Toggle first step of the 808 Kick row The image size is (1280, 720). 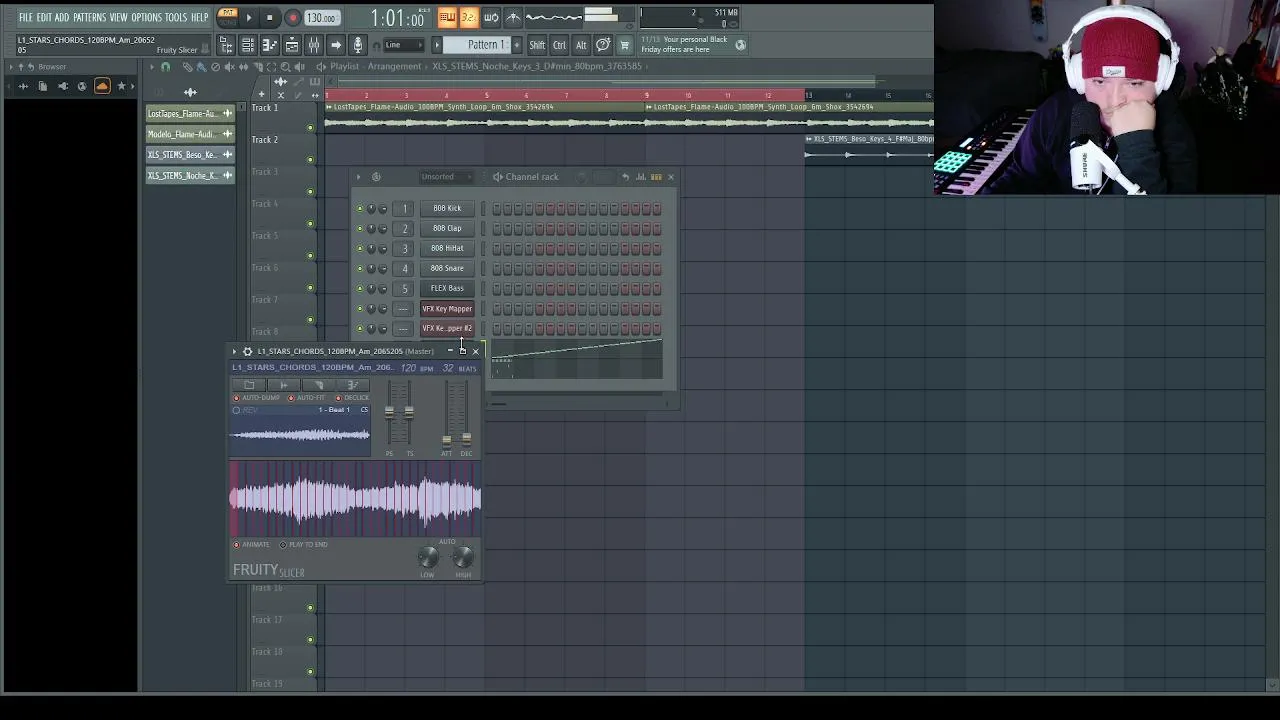[495, 209]
